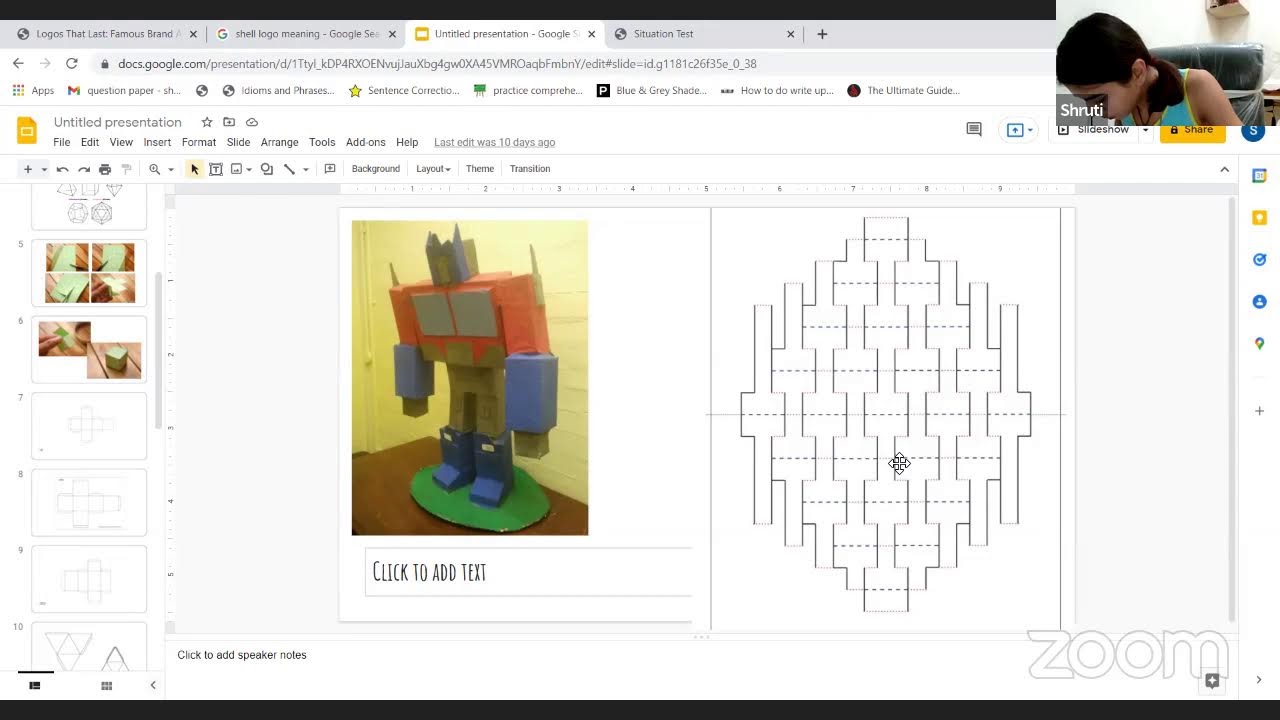The height and width of the screenshot is (720, 1280).
Task: Select slide 6 thumbnail in the filmstrip
Action: coord(90,349)
